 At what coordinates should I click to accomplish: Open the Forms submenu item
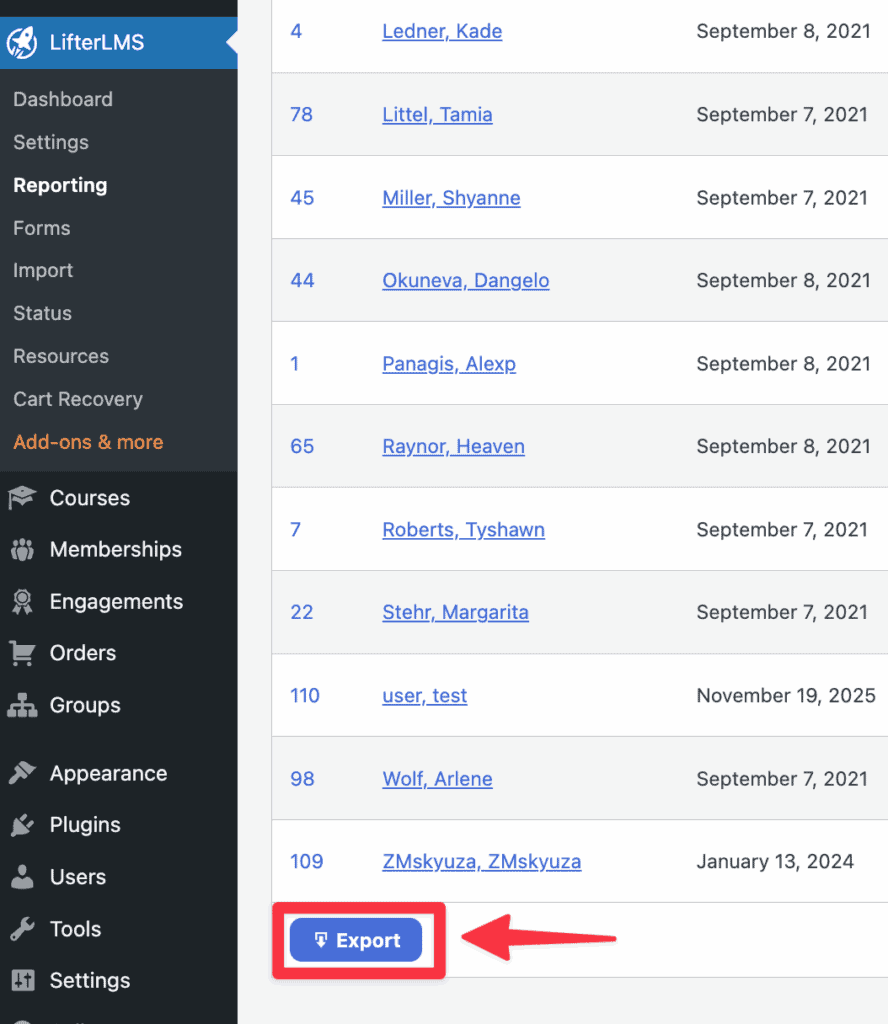point(42,228)
